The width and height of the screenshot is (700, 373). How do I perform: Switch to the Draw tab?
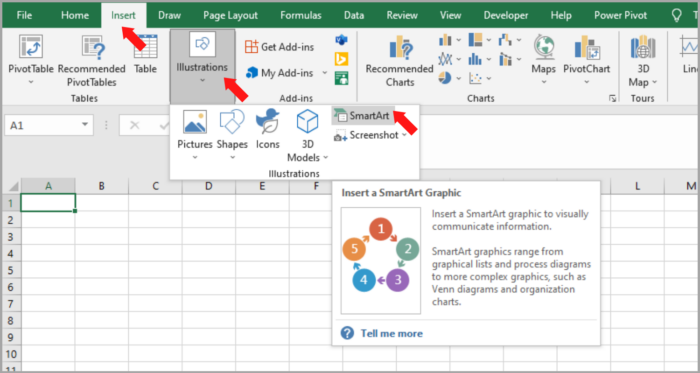coord(170,16)
